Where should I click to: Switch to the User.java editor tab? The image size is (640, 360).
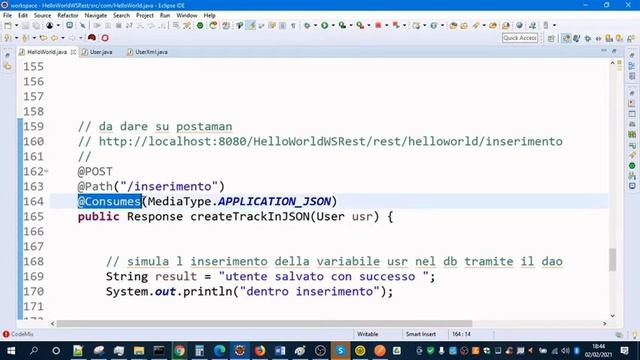pos(97,52)
